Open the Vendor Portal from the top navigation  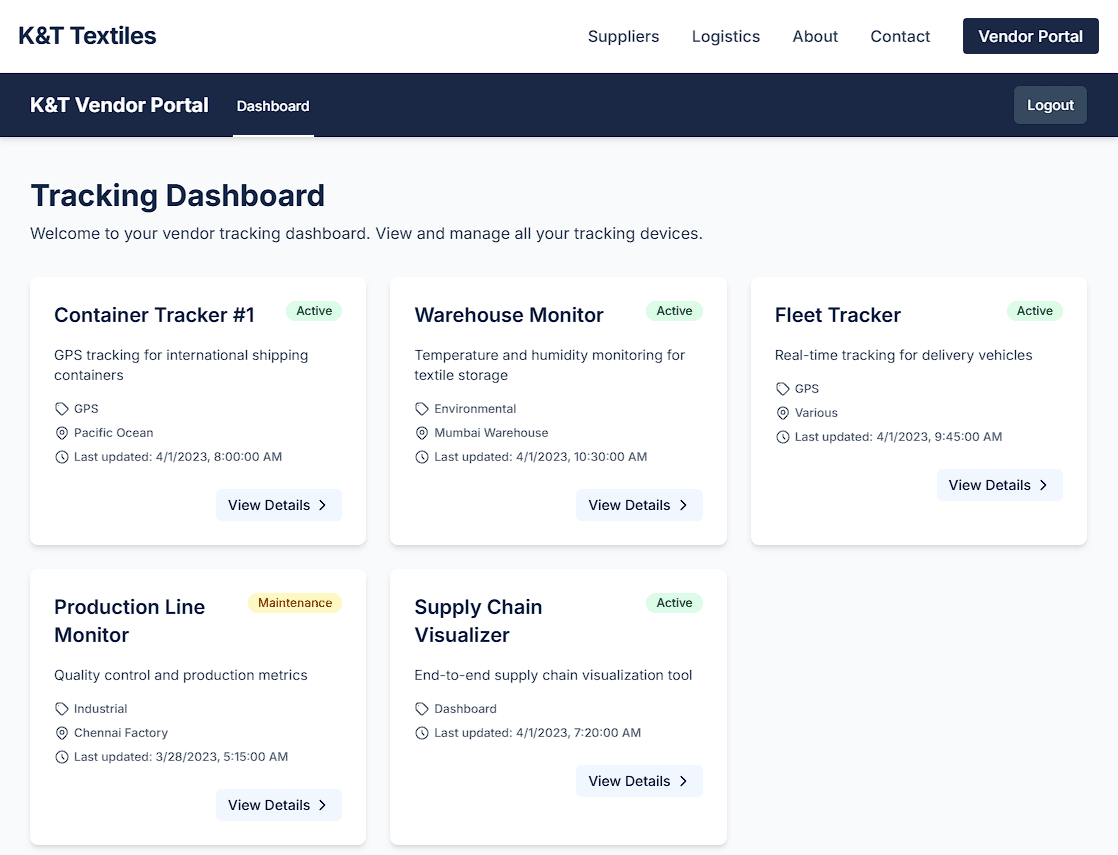1030,36
